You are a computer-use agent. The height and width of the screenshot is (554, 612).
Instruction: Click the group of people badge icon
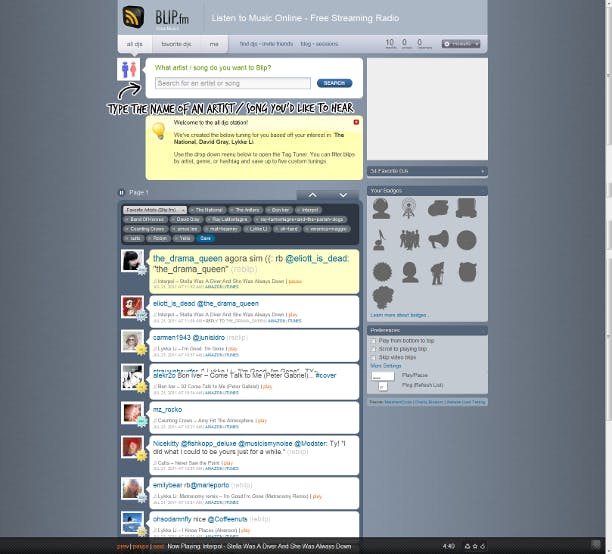pyautogui.click(x=409, y=239)
